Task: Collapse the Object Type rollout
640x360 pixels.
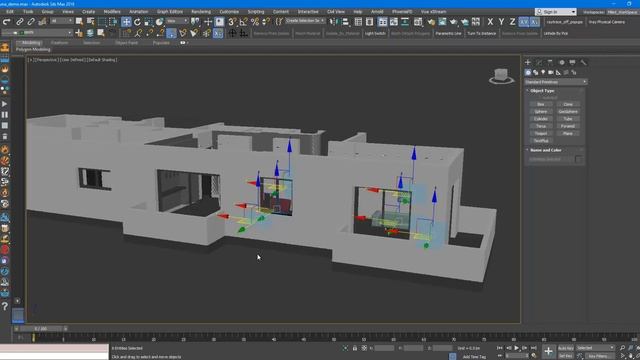Action: (x=542, y=91)
